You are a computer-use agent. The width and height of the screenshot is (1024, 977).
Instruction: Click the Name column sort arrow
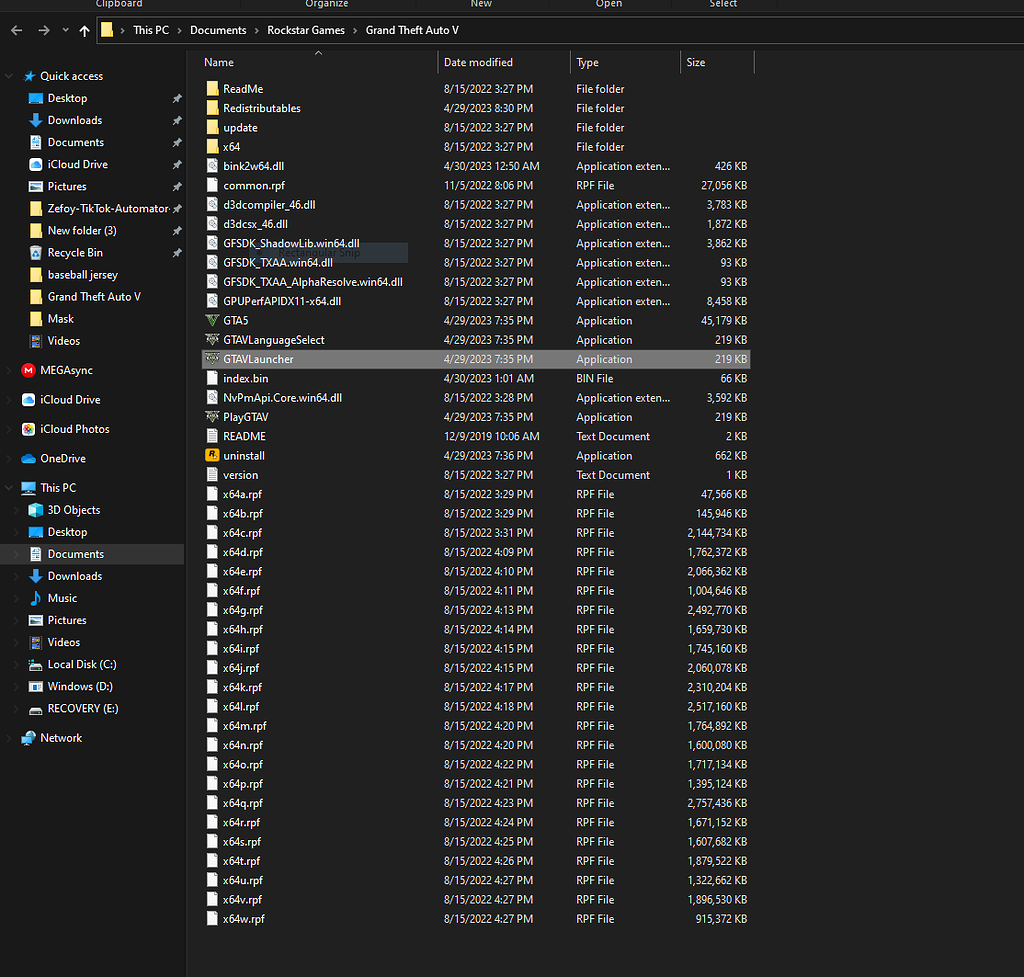point(318,53)
